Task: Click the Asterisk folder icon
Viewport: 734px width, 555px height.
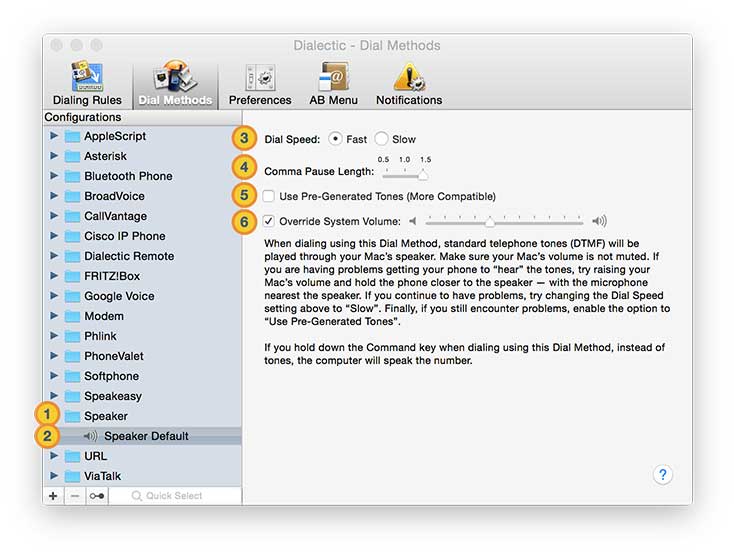Action: tap(72, 156)
